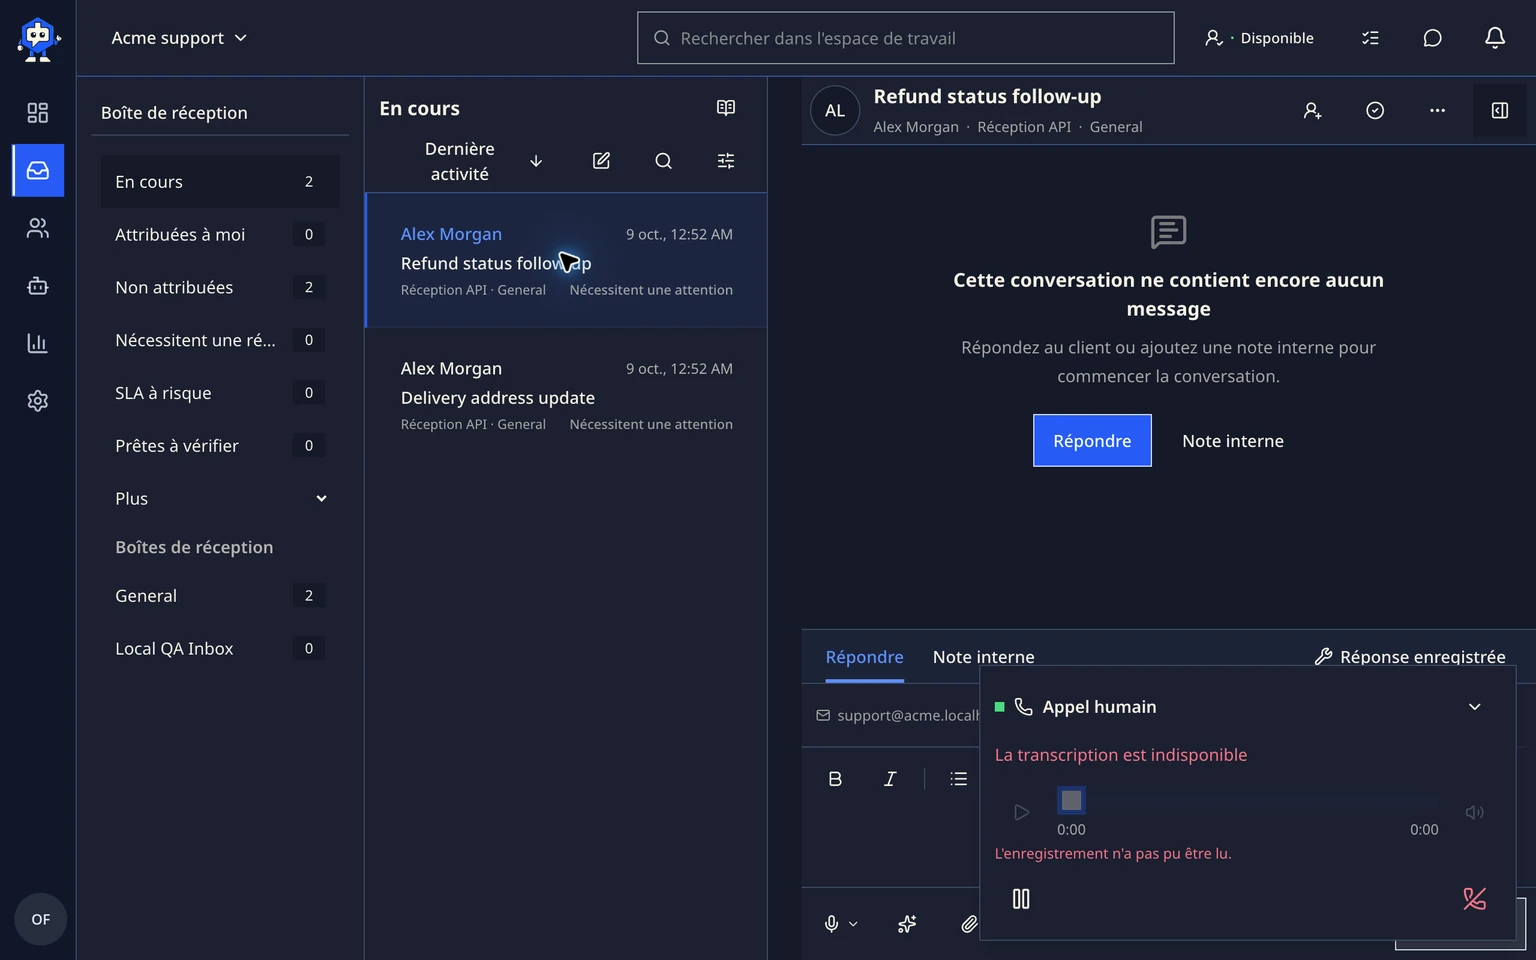
Task: Click the call recording progress slider handle
Action: pyautogui.click(x=1071, y=800)
